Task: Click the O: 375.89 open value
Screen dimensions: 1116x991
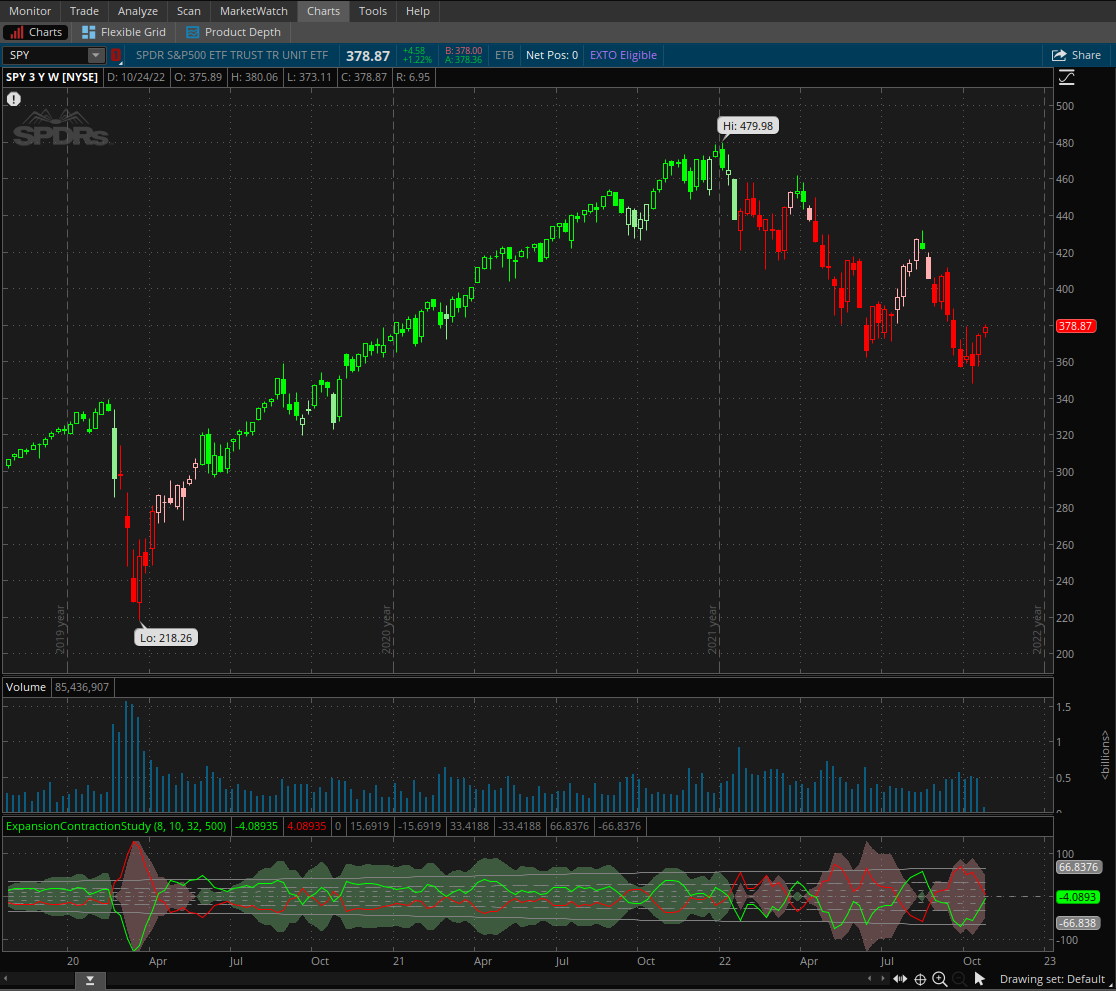Action: pos(198,77)
